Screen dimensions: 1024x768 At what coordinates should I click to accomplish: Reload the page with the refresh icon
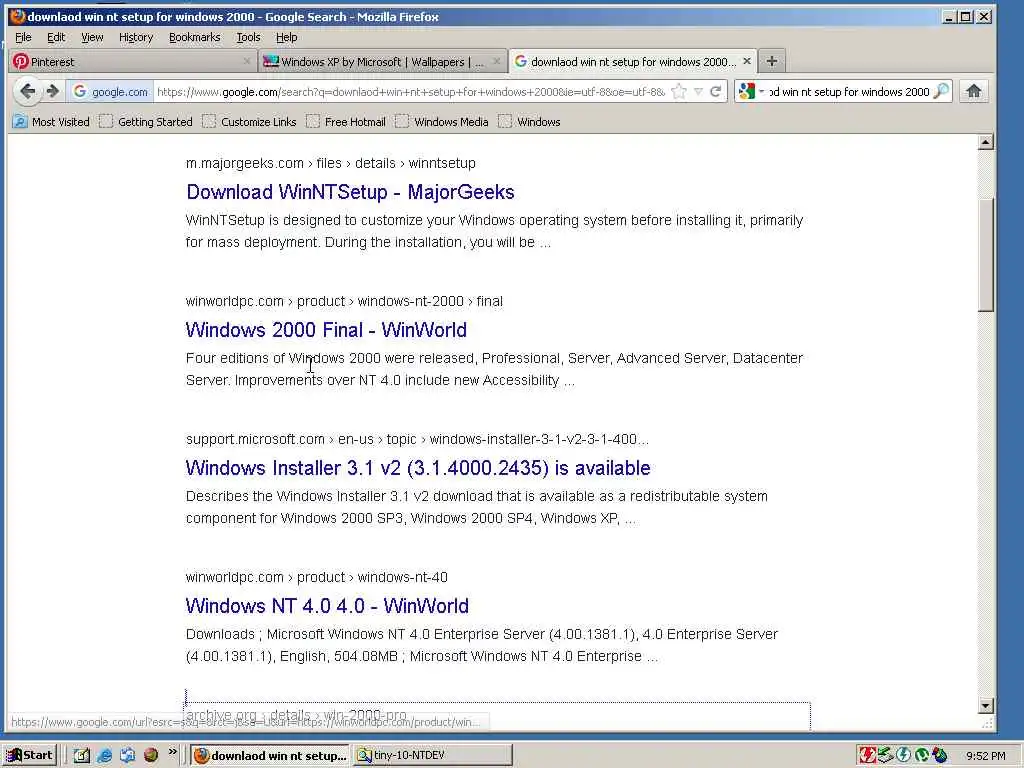click(x=716, y=91)
